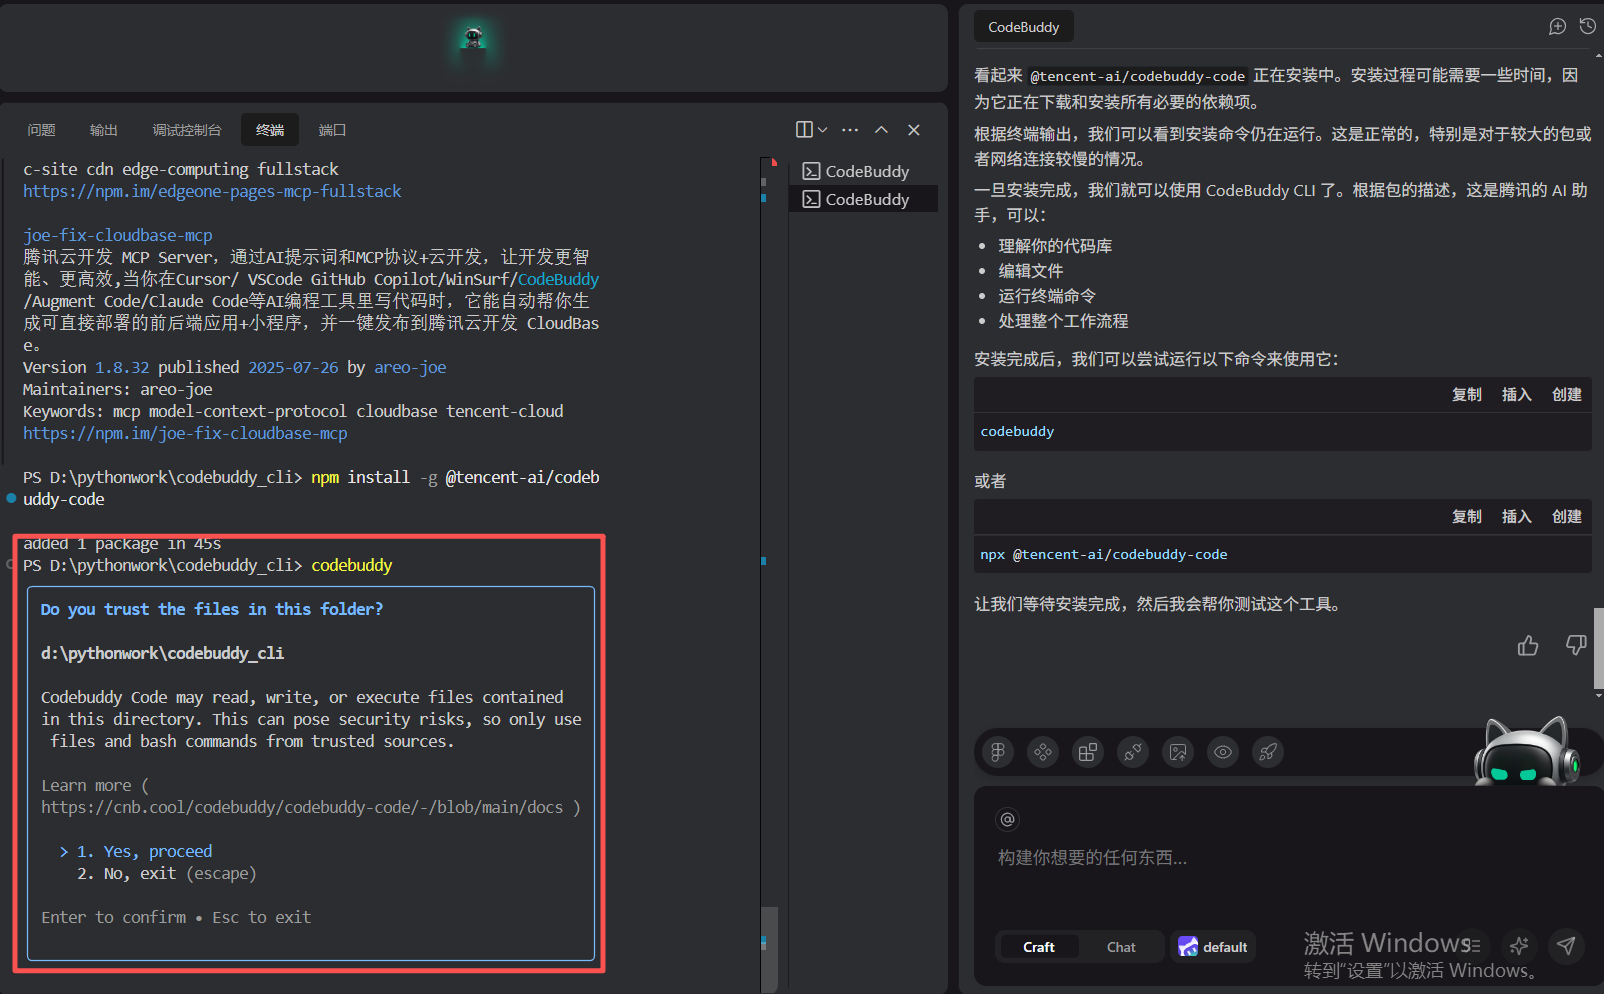Click the 'Do you trust the files' heading

pos(212,609)
